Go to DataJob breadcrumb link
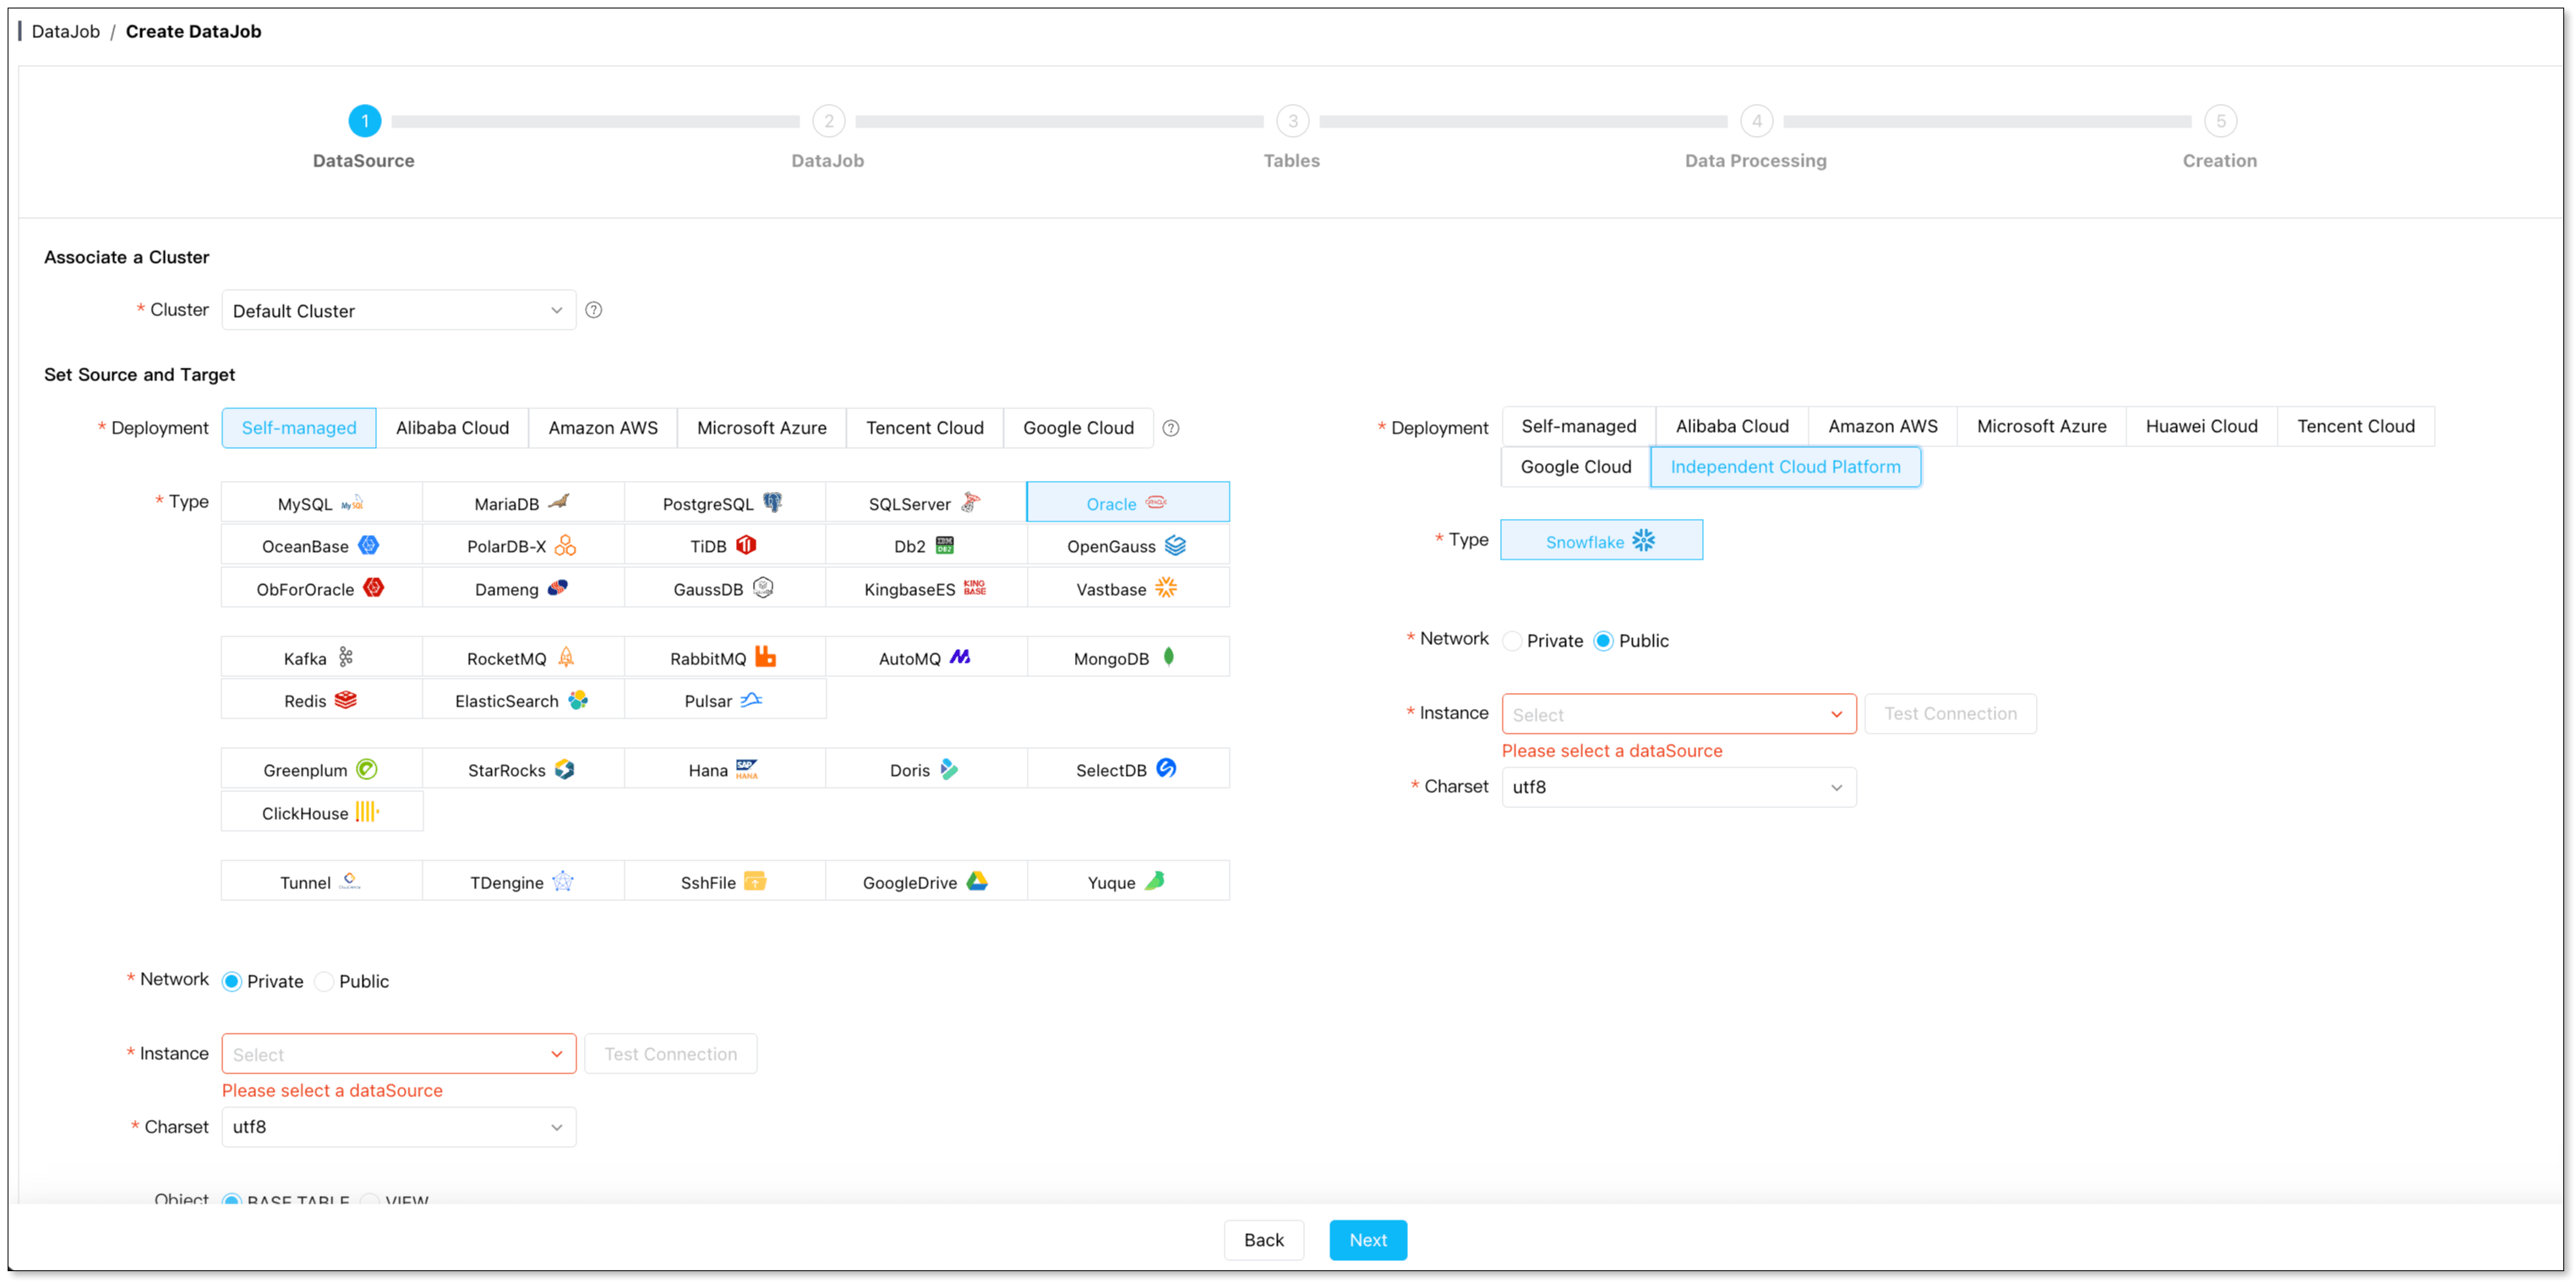 (66, 31)
